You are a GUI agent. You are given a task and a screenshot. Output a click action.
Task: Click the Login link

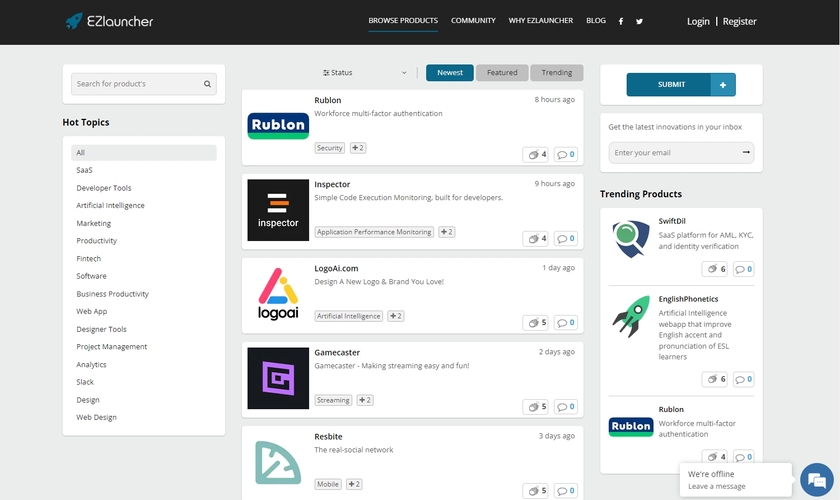click(698, 21)
